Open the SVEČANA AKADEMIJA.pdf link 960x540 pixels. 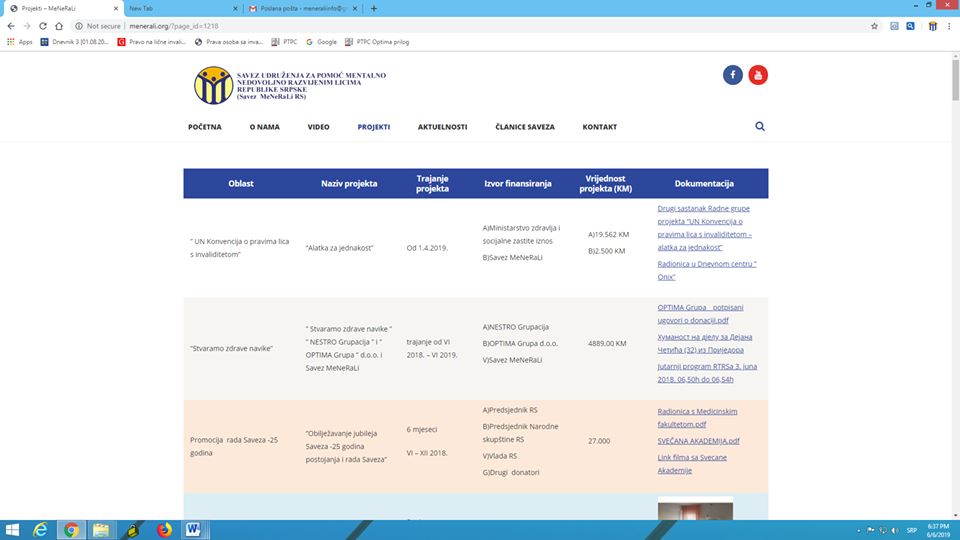[x=698, y=440]
